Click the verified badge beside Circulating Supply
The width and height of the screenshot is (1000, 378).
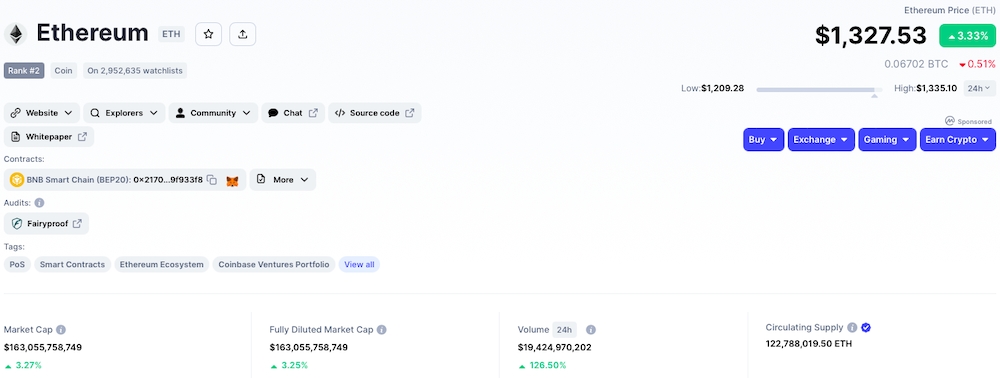(866, 328)
